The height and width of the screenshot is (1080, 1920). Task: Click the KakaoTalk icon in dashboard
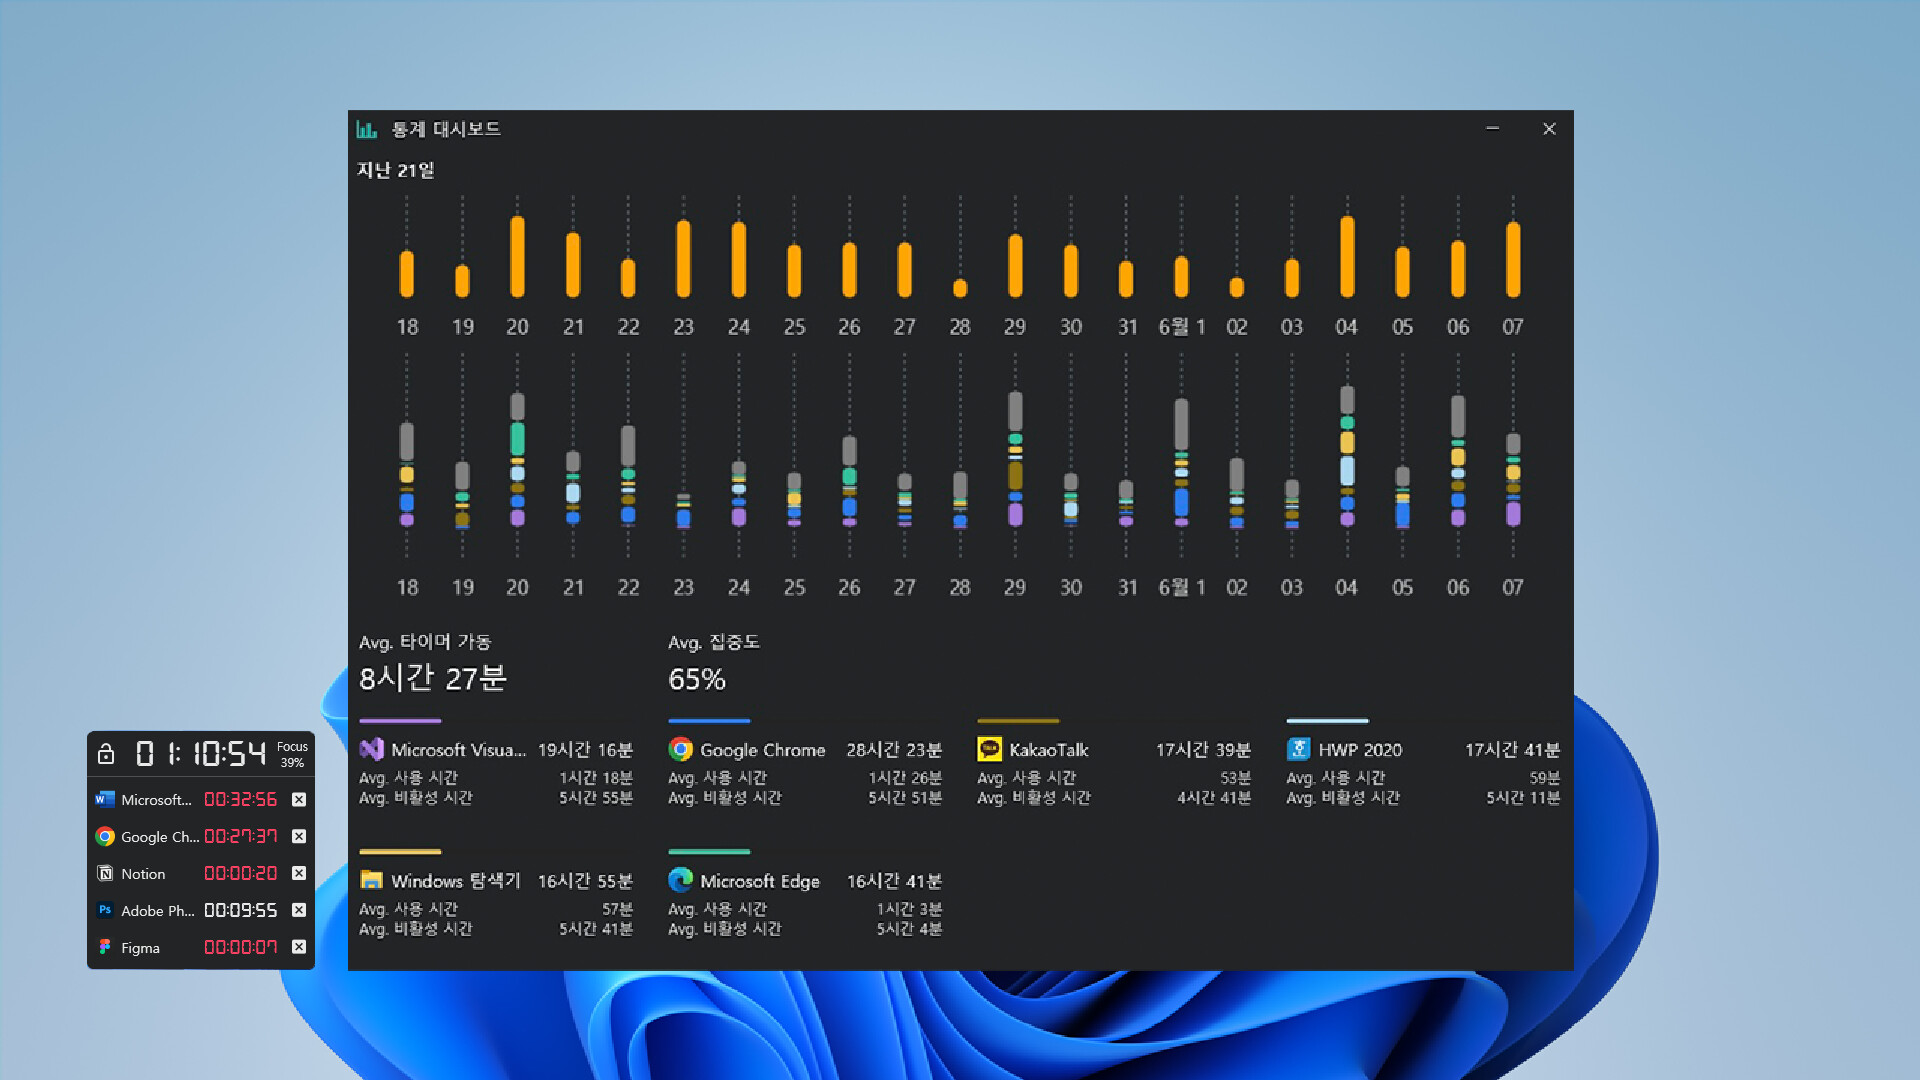pyautogui.click(x=989, y=750)
